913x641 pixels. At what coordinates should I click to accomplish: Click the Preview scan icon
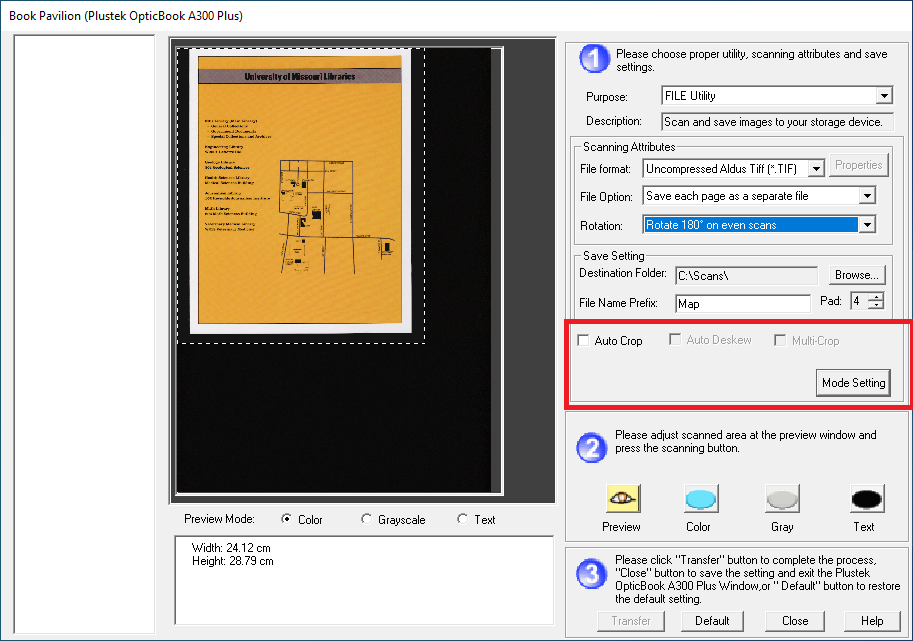pos(623,499)
